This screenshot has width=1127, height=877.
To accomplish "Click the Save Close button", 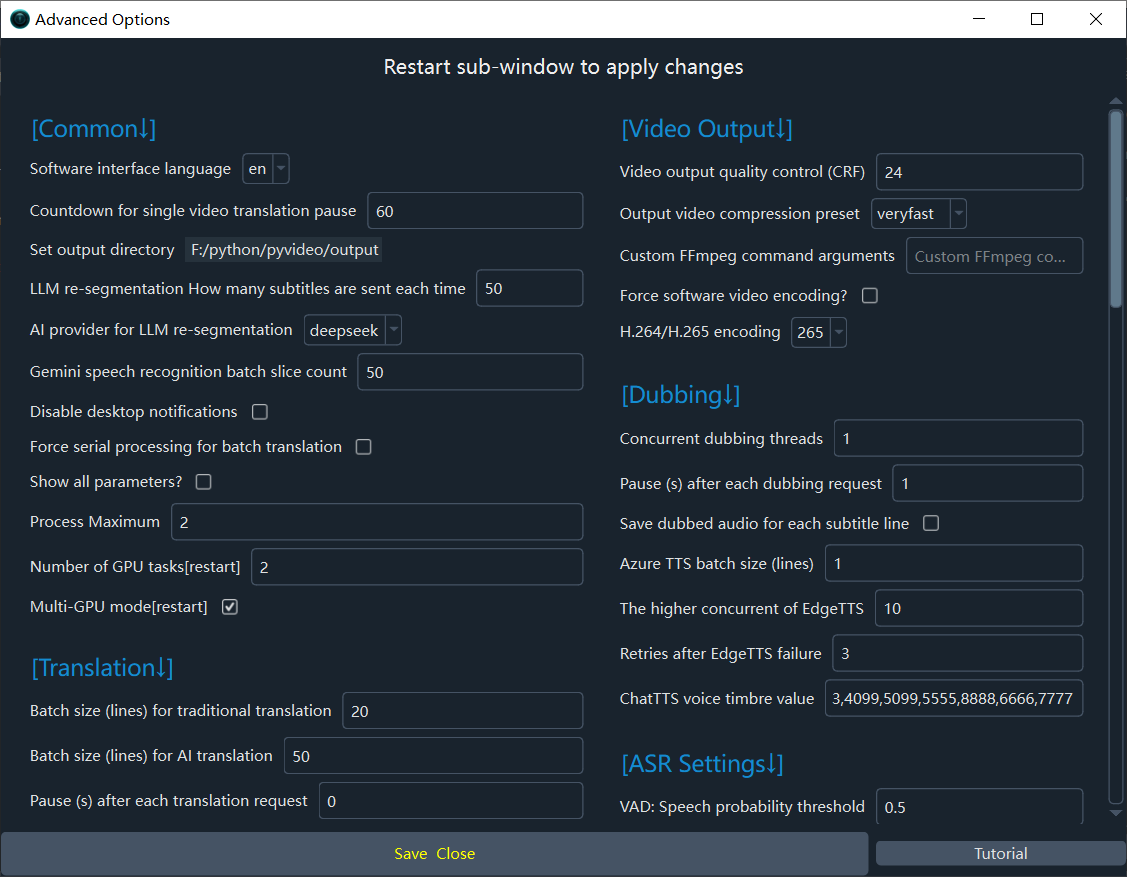I will [434, 854].
